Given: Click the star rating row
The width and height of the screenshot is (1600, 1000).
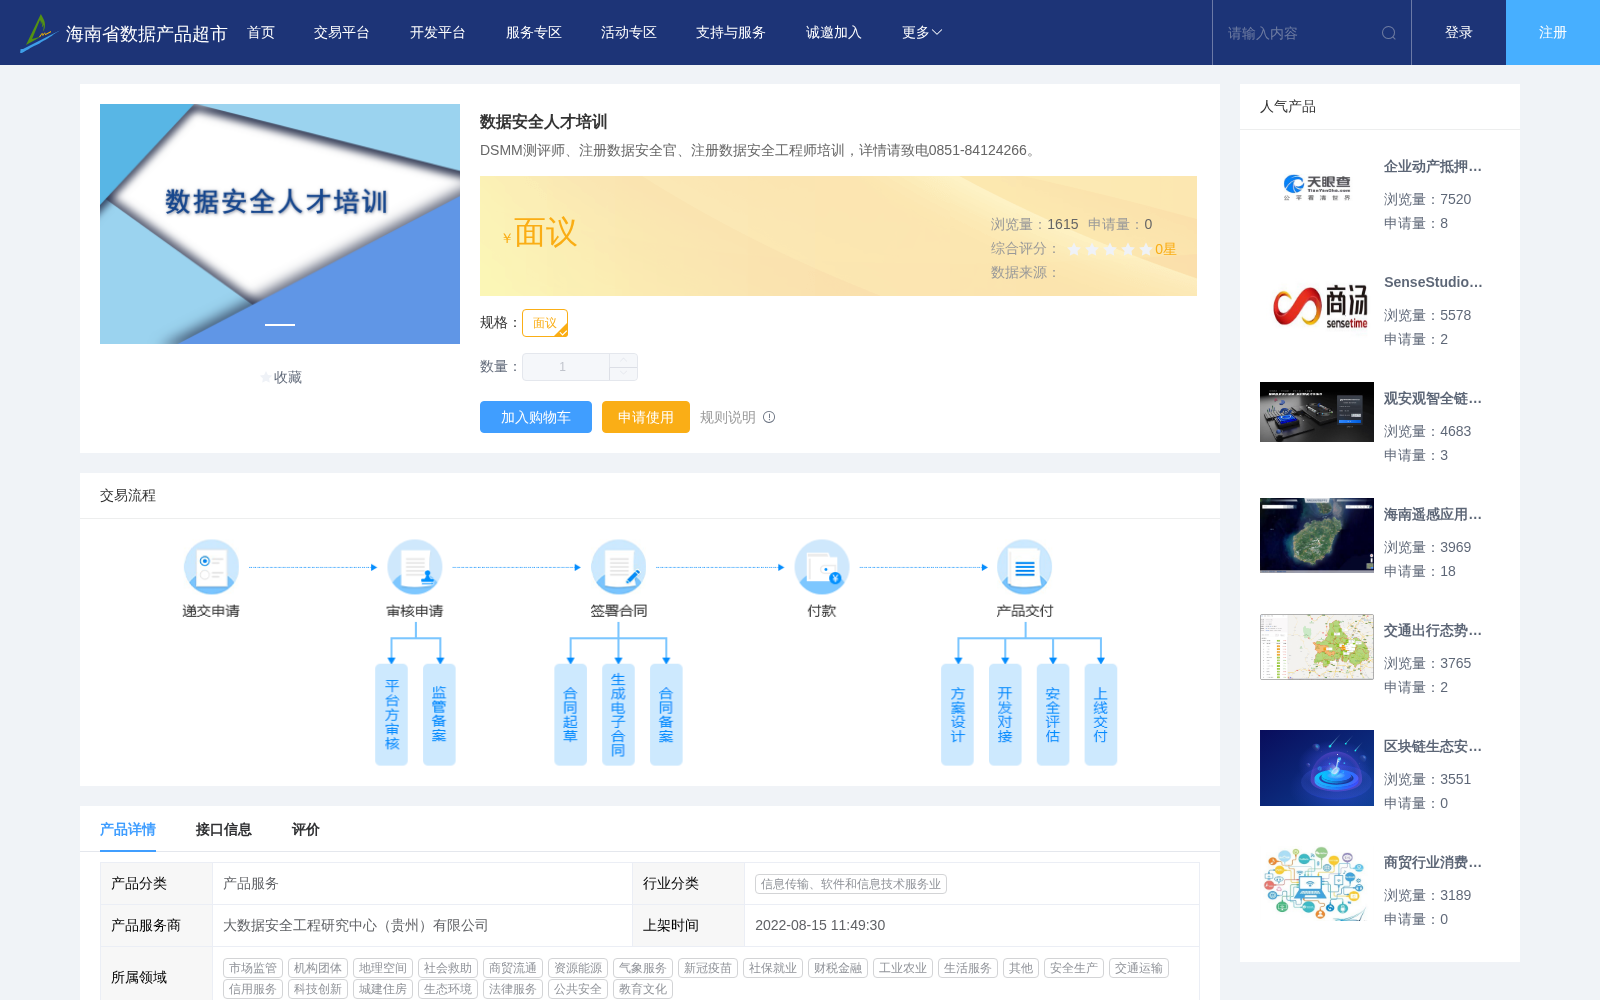Looking at the screenshot, I should click(x=1110, y=249).
